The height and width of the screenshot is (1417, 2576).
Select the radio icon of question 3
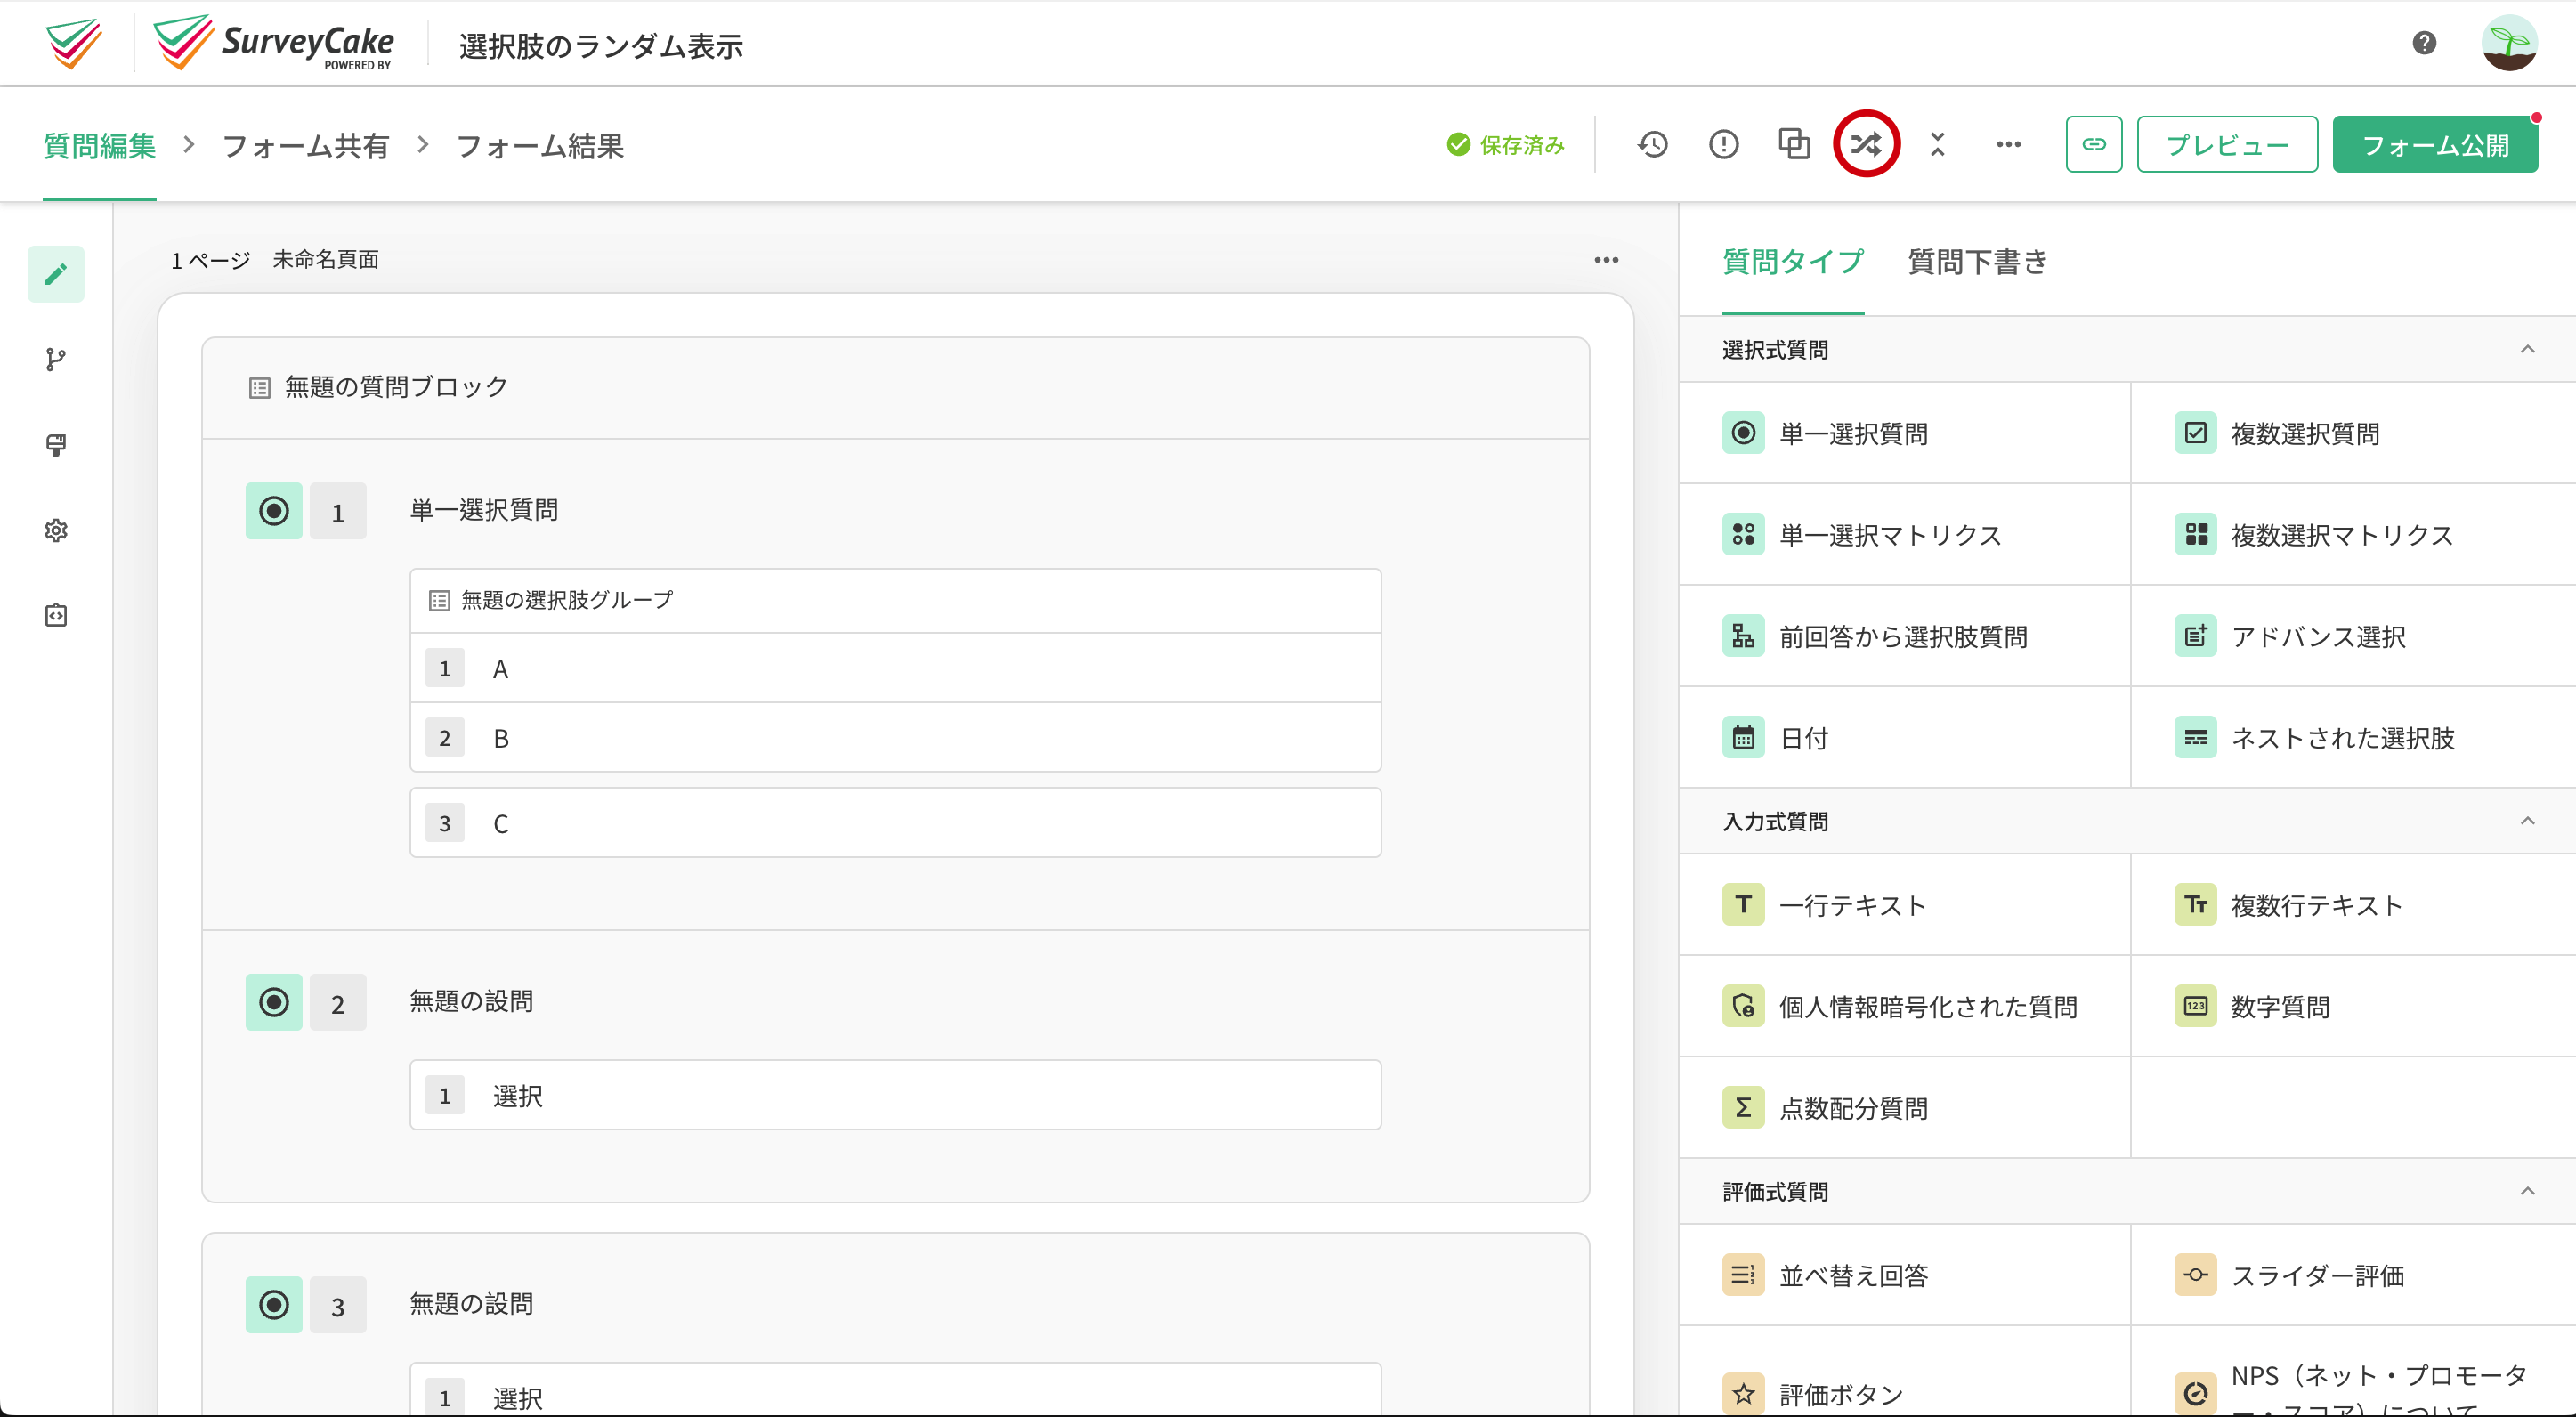[274, 1304]
